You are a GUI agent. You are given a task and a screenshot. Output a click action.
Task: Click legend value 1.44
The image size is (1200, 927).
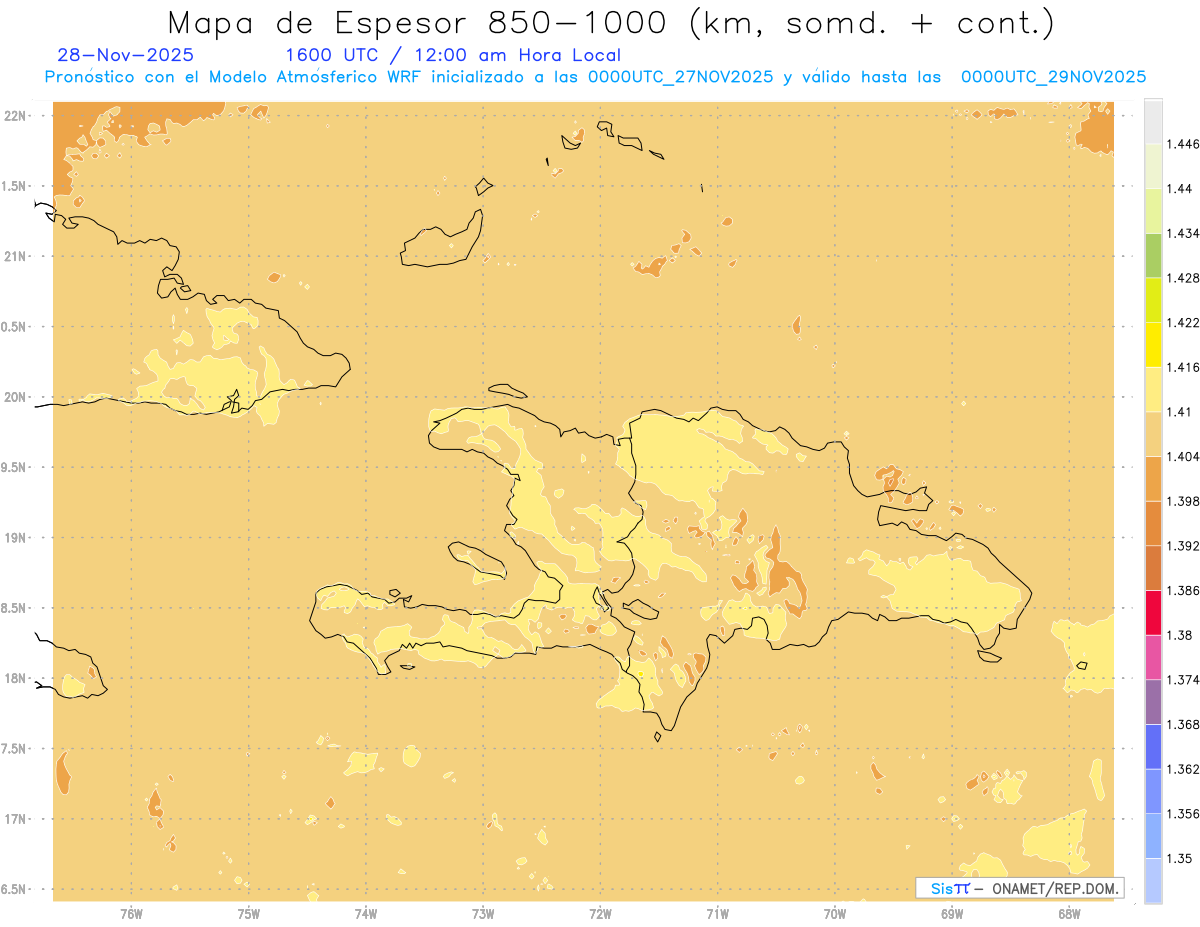point(1179,189)
